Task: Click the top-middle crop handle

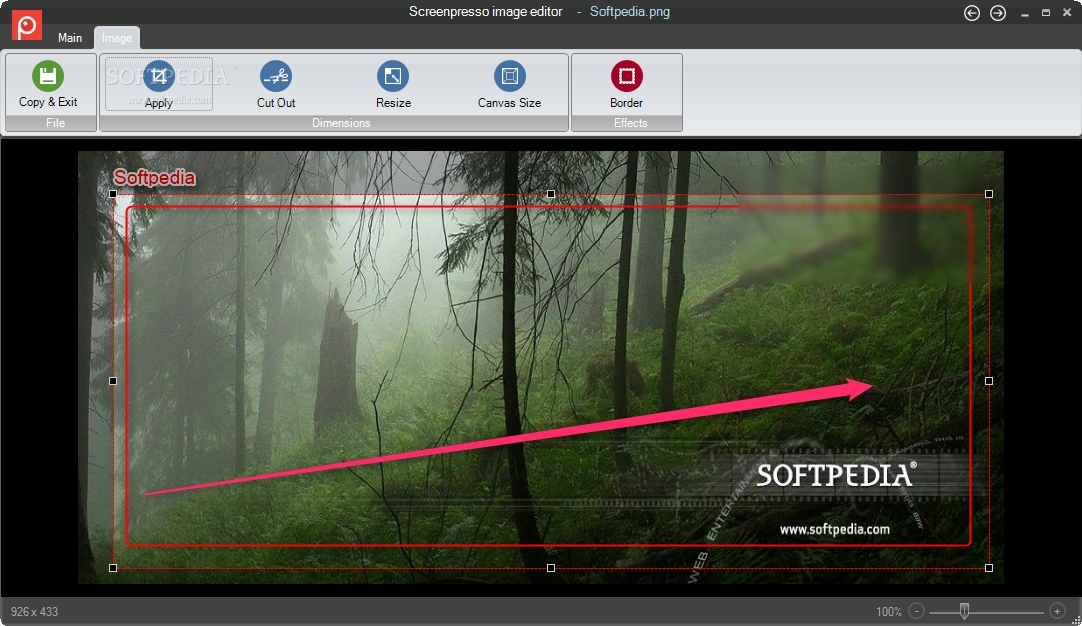Action: (x=551, y=194)
